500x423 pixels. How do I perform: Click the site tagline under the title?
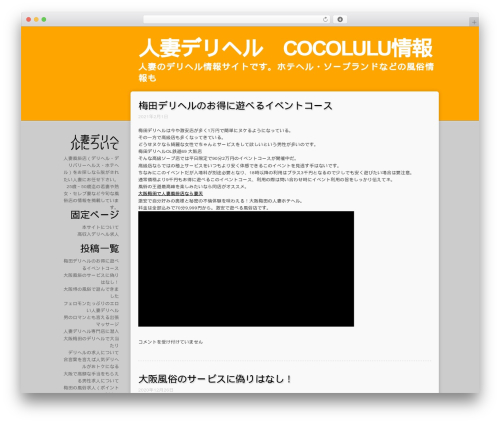coord(286,72)
